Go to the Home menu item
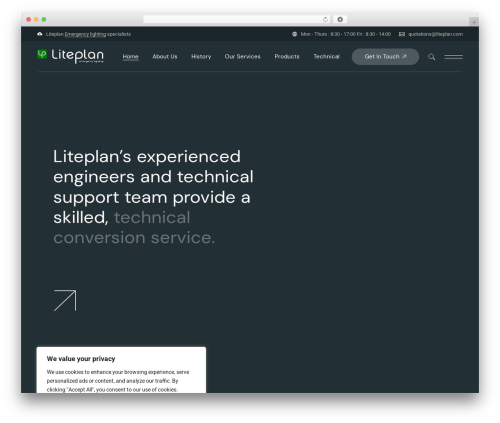This screenshot has height=423, width=500. point(130,57)
